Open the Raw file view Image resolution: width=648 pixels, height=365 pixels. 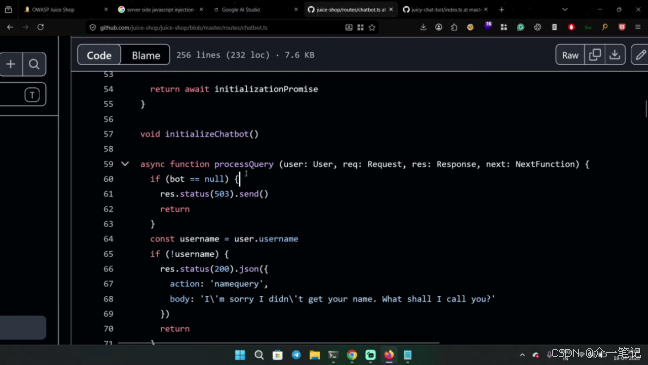570,55
